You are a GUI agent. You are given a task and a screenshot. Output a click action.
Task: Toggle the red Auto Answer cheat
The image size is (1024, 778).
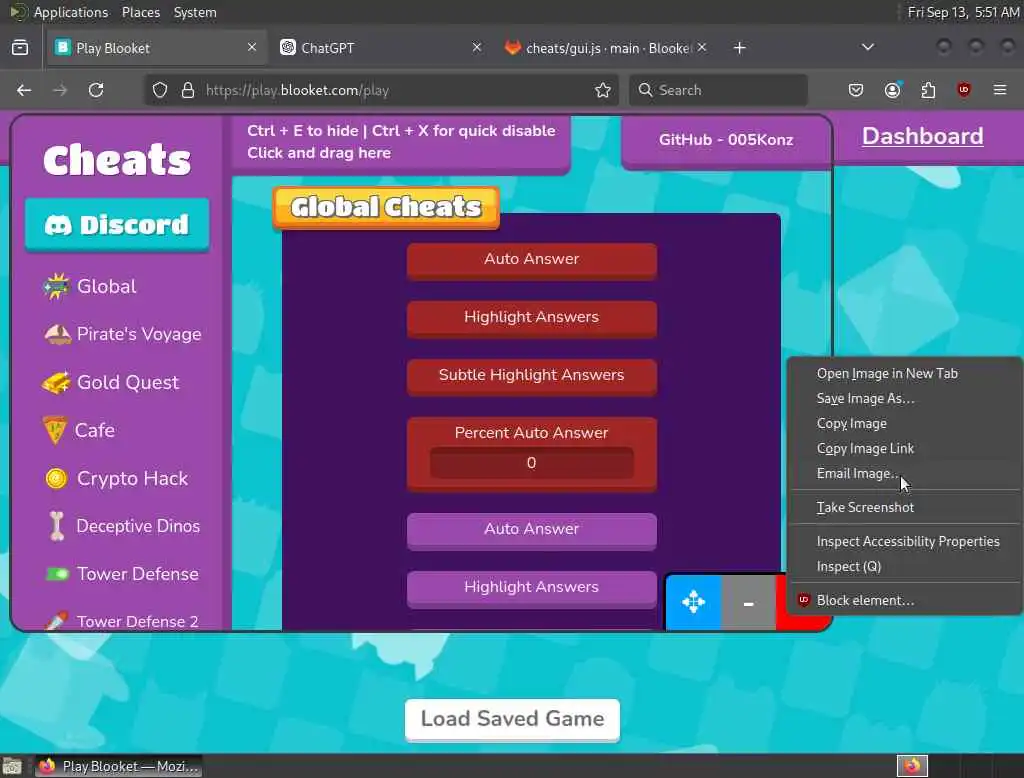pos(532,261)
